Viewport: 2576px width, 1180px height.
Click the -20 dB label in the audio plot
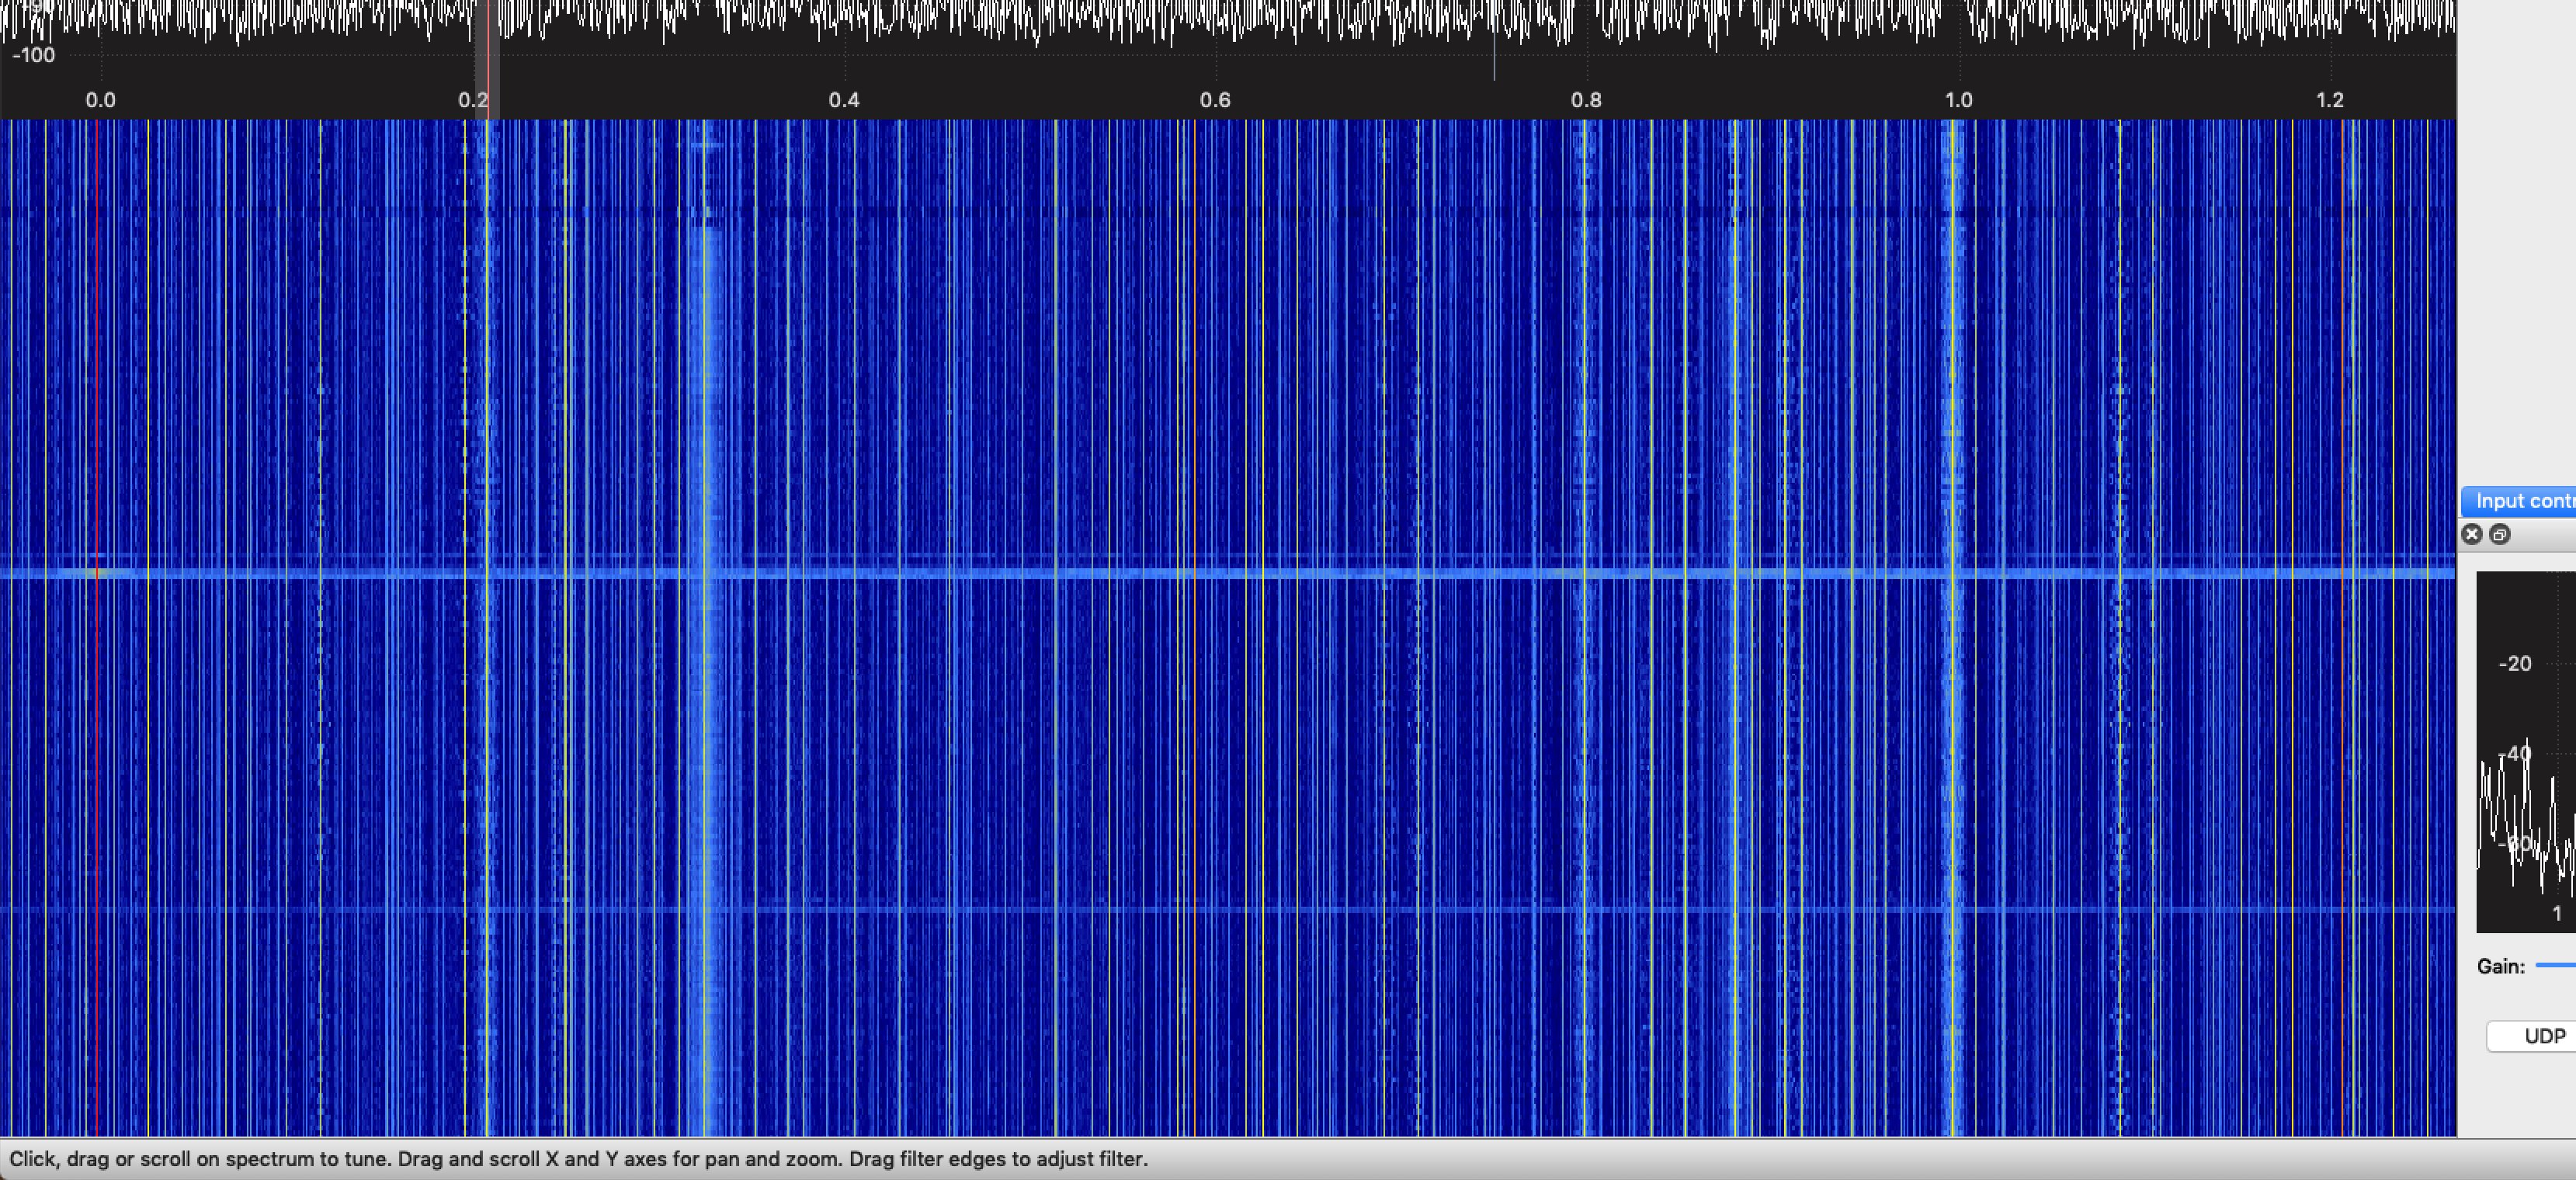[x=2514, y=664]
